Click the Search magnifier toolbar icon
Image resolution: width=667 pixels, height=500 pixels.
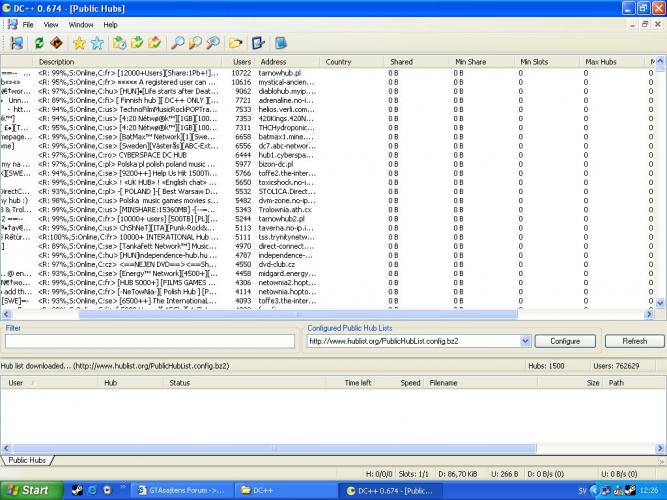(177, 43)
